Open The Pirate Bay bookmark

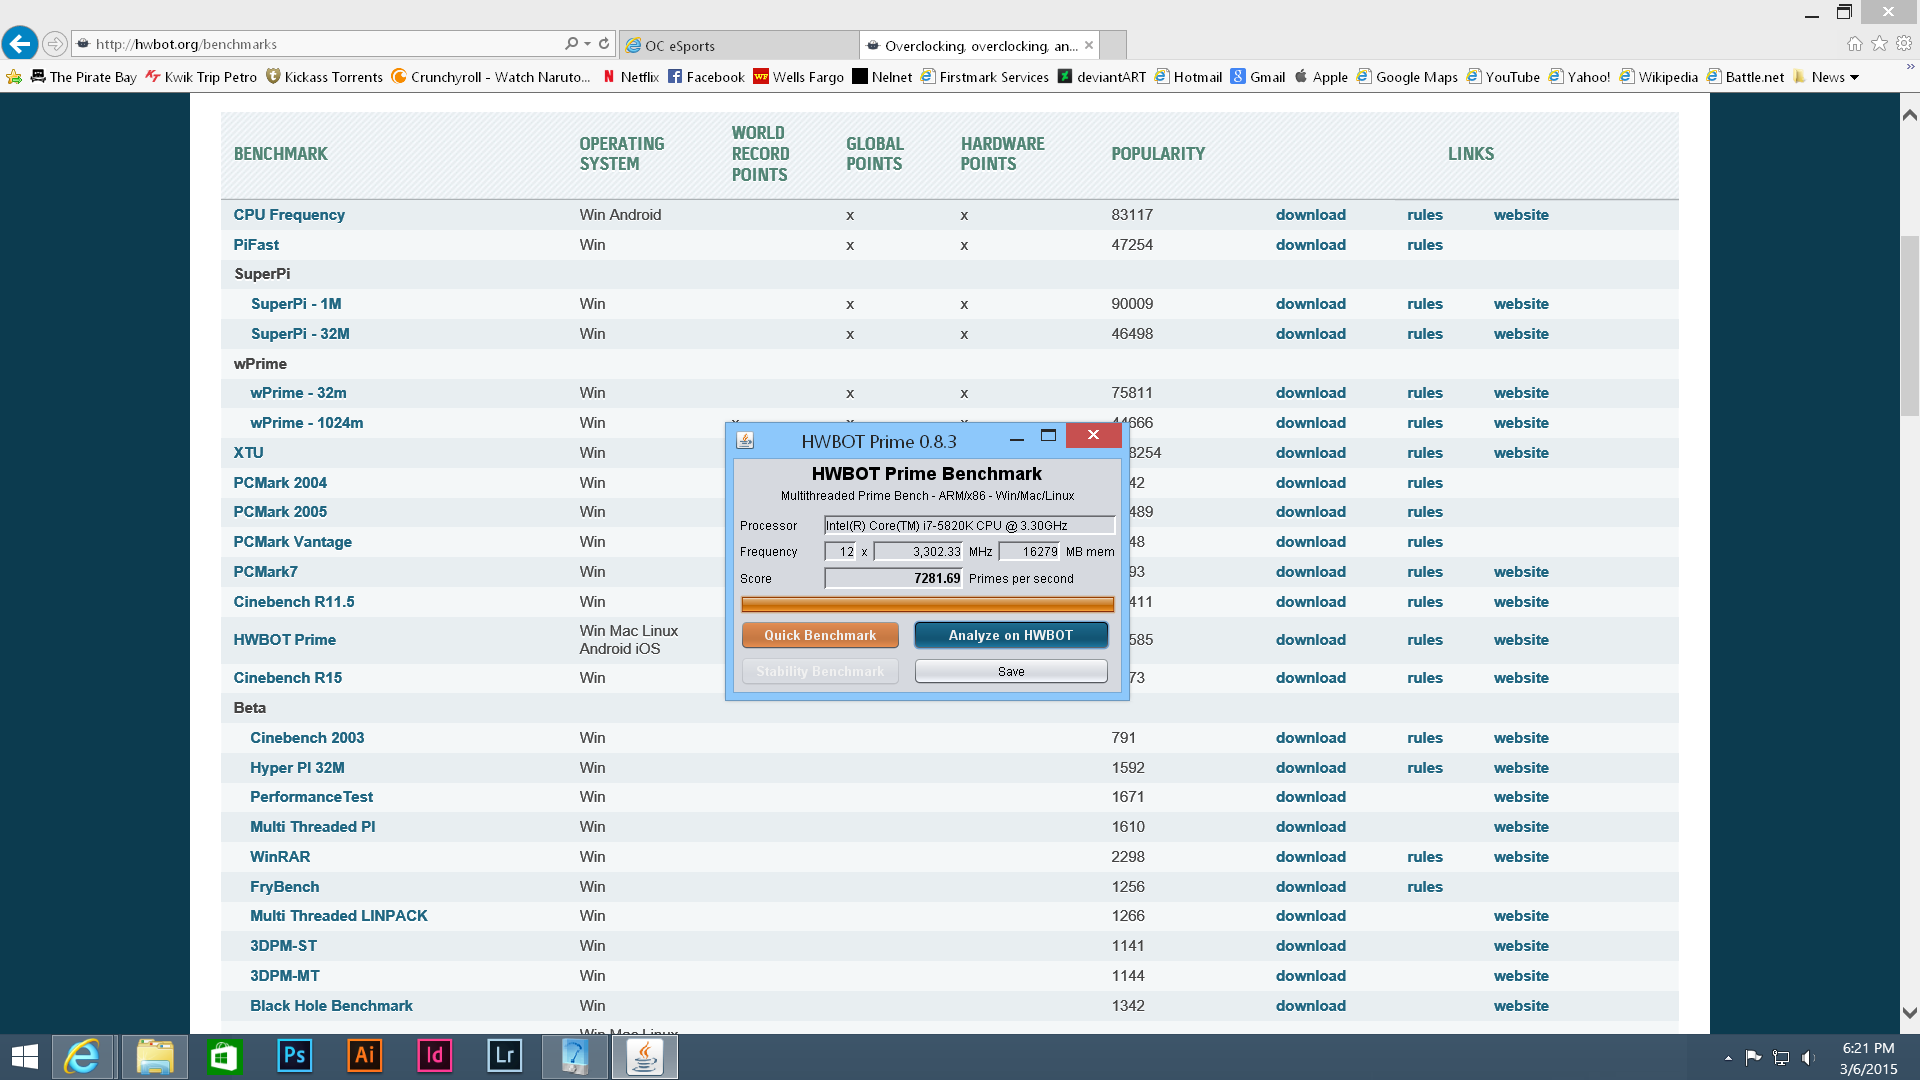coord(84,77)
